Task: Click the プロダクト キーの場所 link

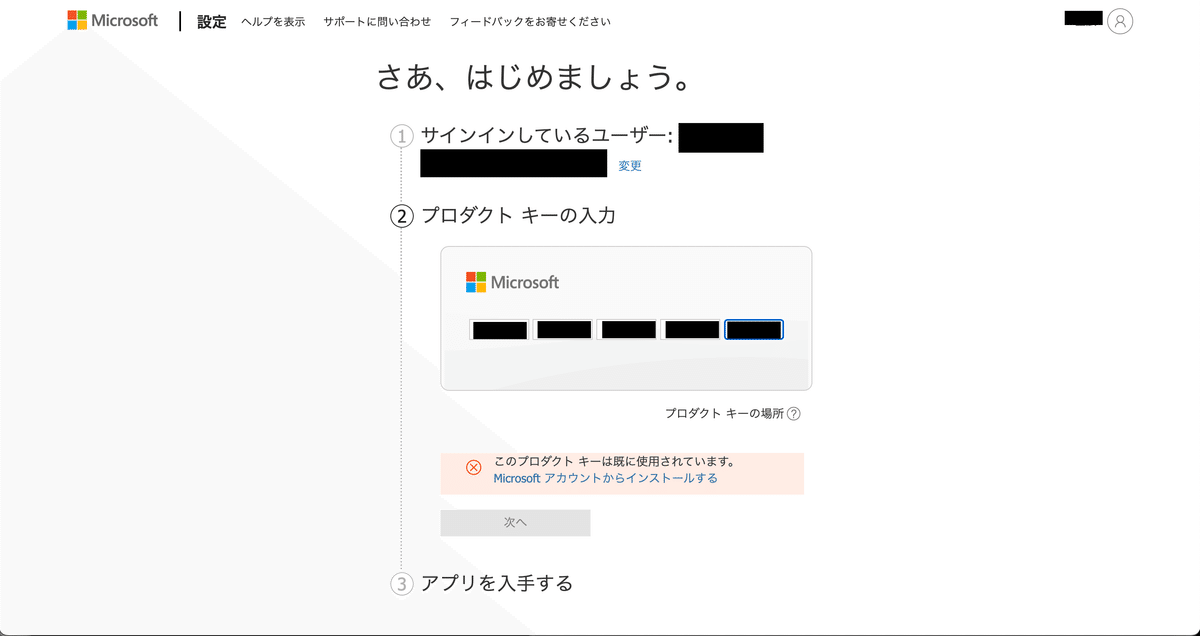Action: (x=724, y=413)
